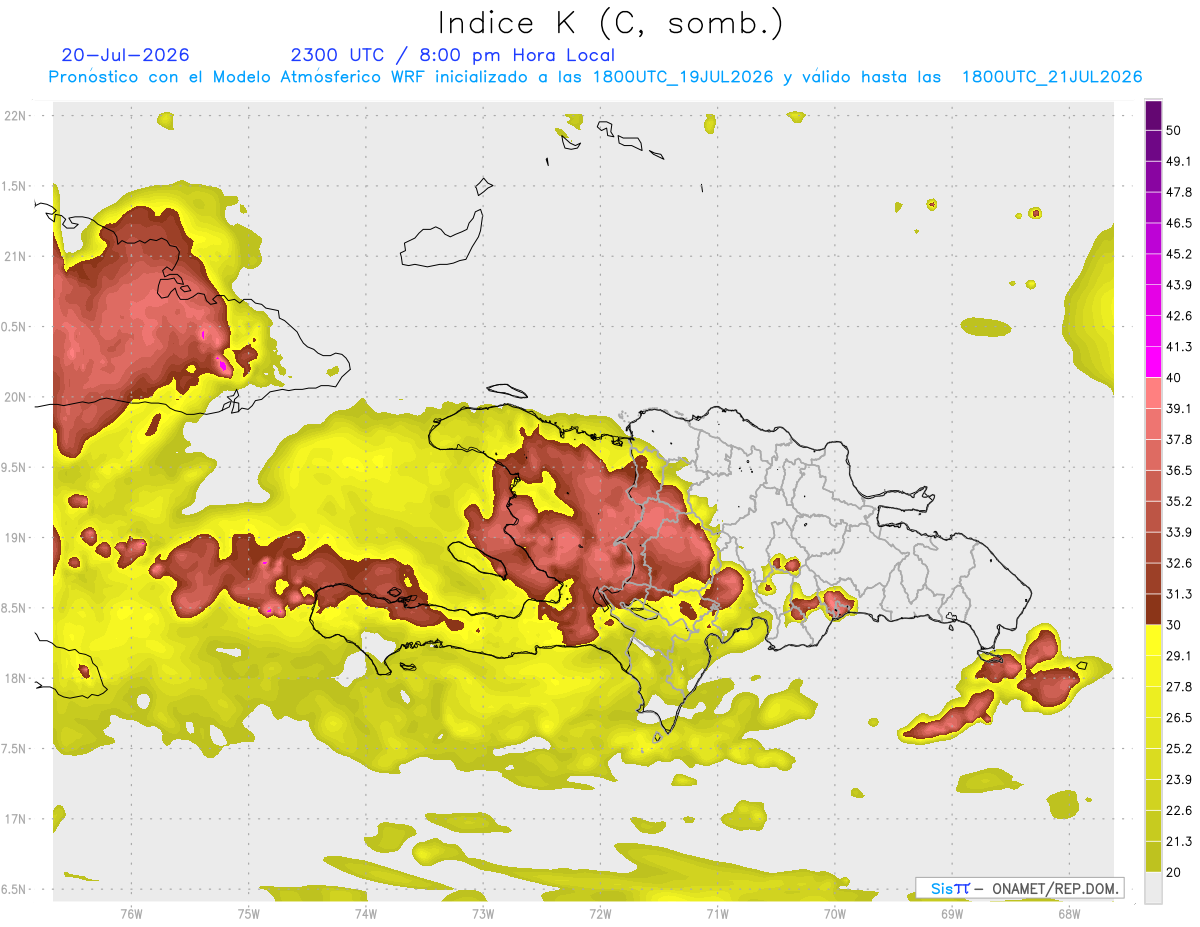Click the legend value "29.1"
1200x927 pixels.
click(1178, 656)
